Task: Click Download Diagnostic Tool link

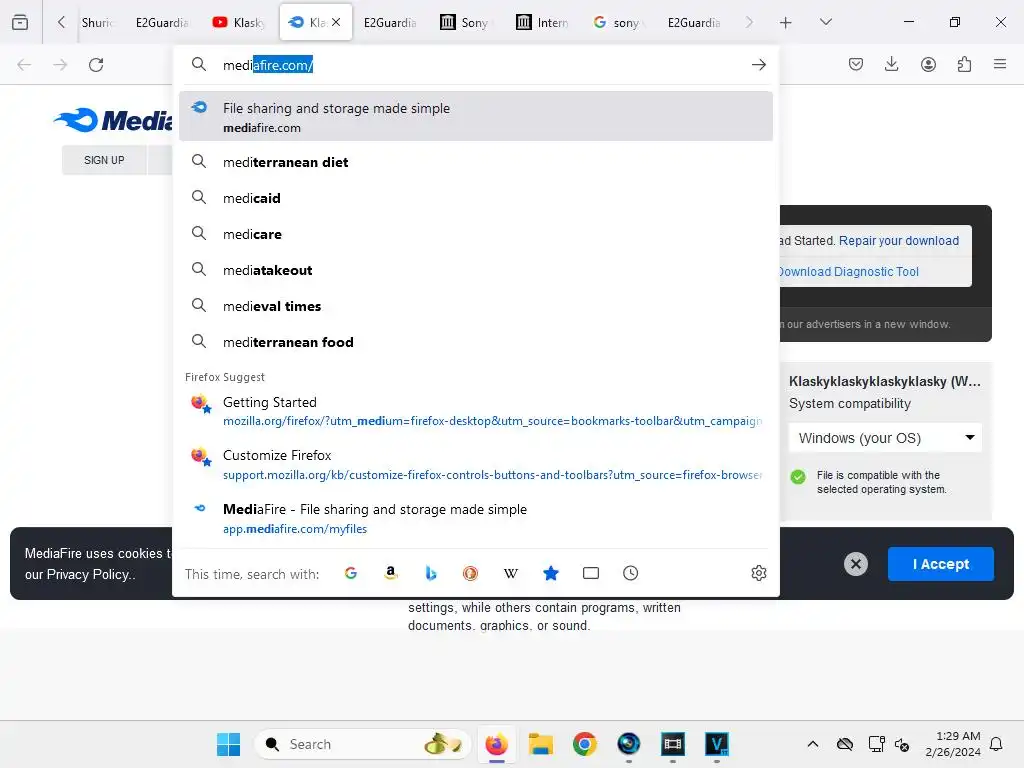Action: (x=848, y=272)
